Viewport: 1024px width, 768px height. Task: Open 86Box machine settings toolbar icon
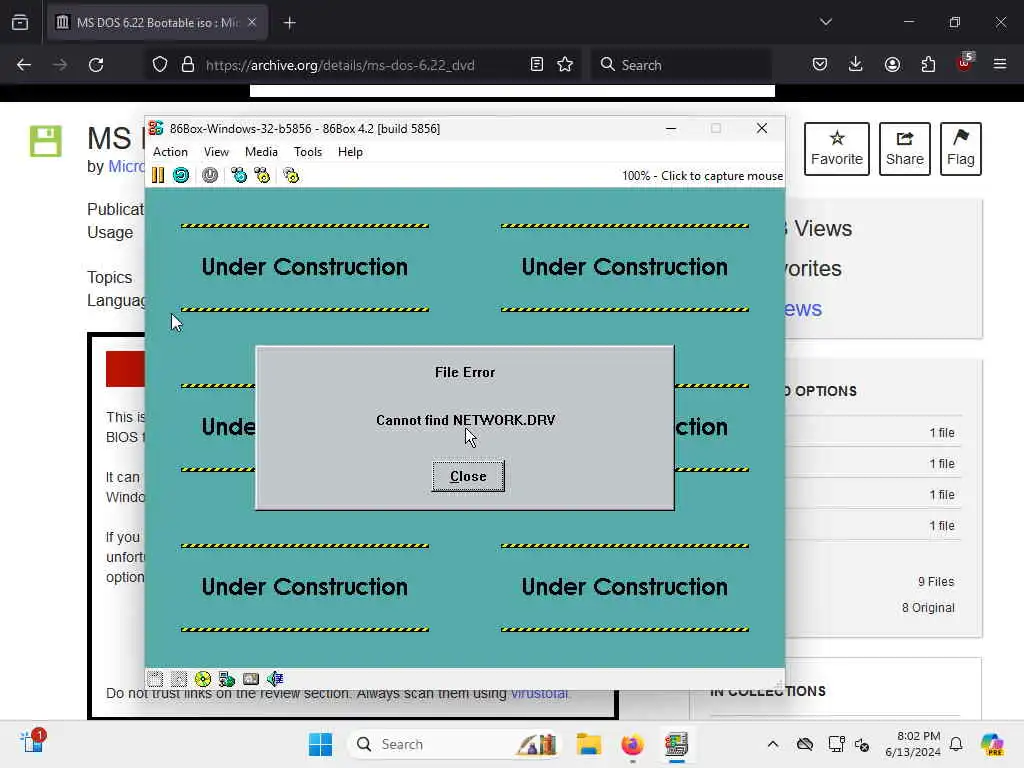(x=291, y=175)
